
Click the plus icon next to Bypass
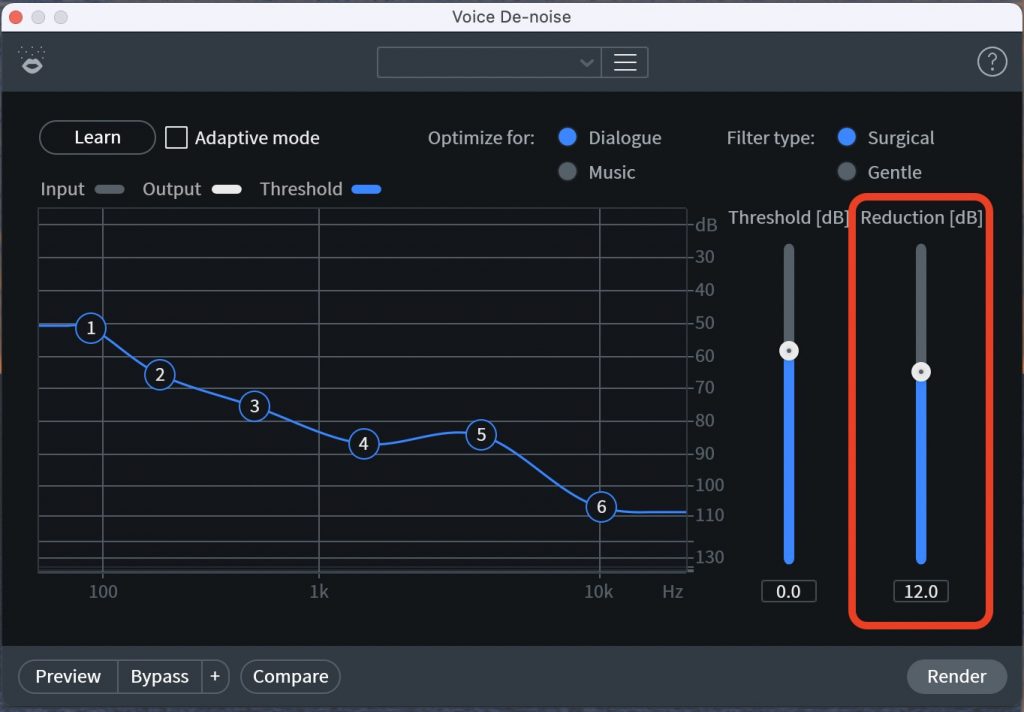215,677
